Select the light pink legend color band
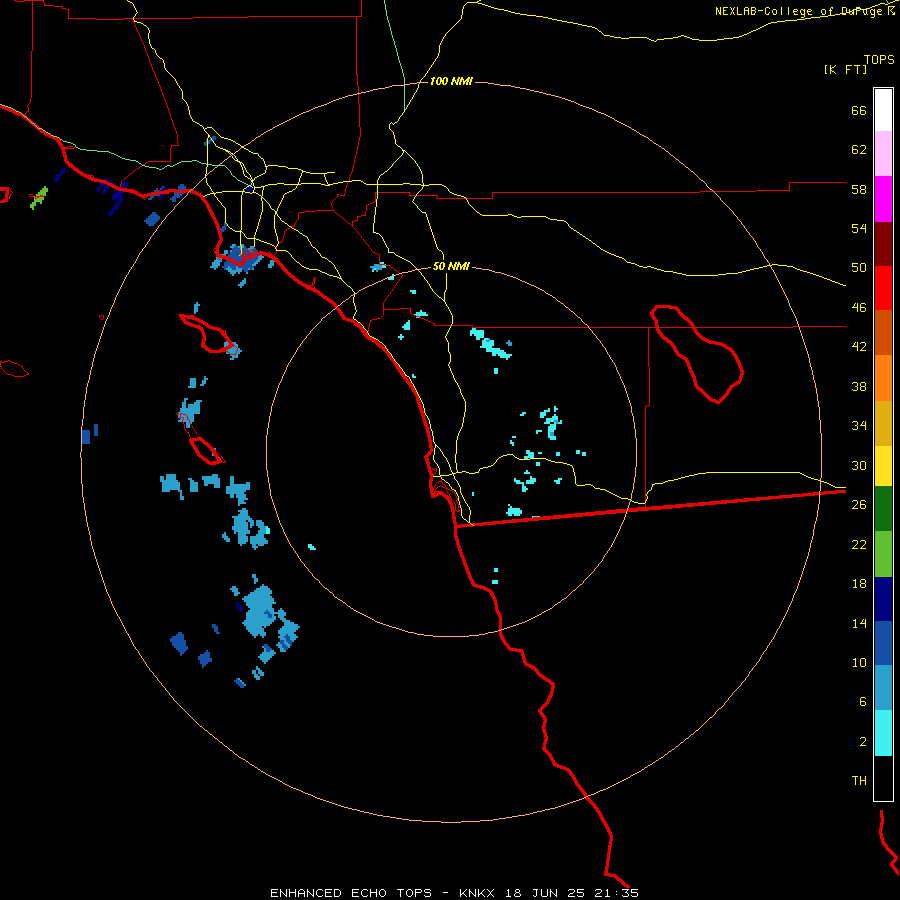This screenshot has width=900, height=900. (x=883, y=153)
